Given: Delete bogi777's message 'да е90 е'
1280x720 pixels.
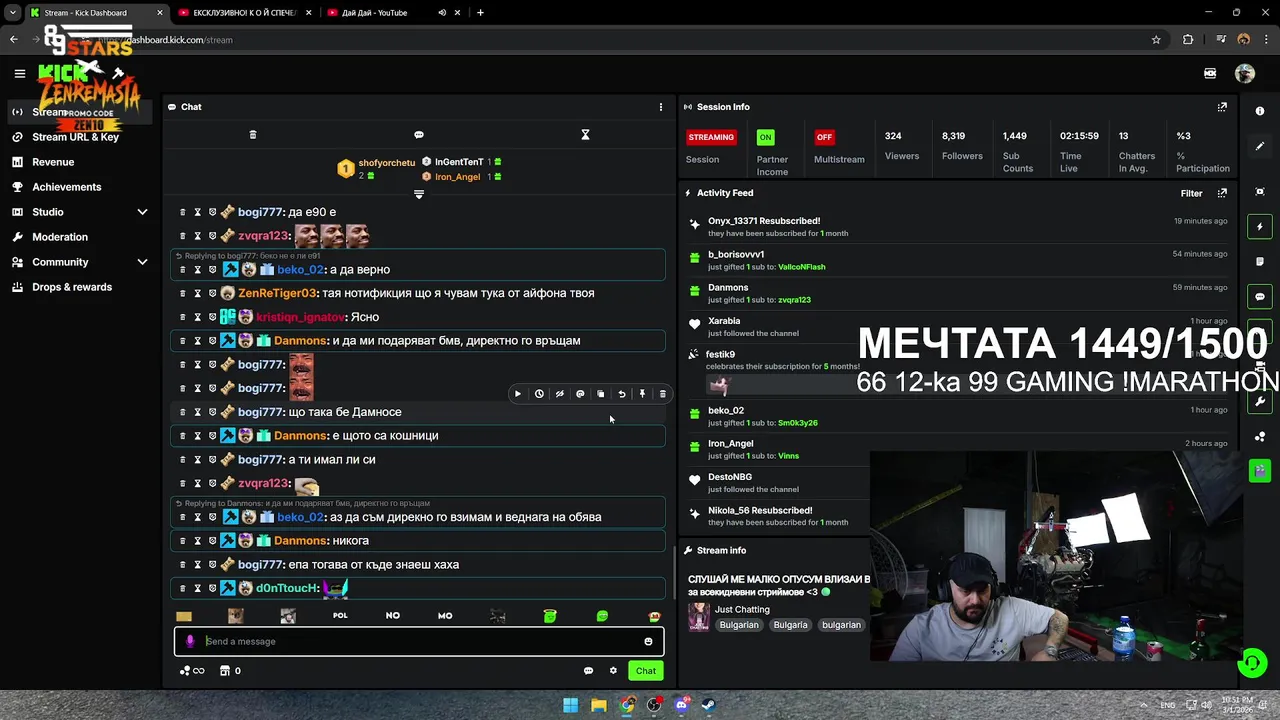Looking at the screenshot, I should [x=182, y=212].
